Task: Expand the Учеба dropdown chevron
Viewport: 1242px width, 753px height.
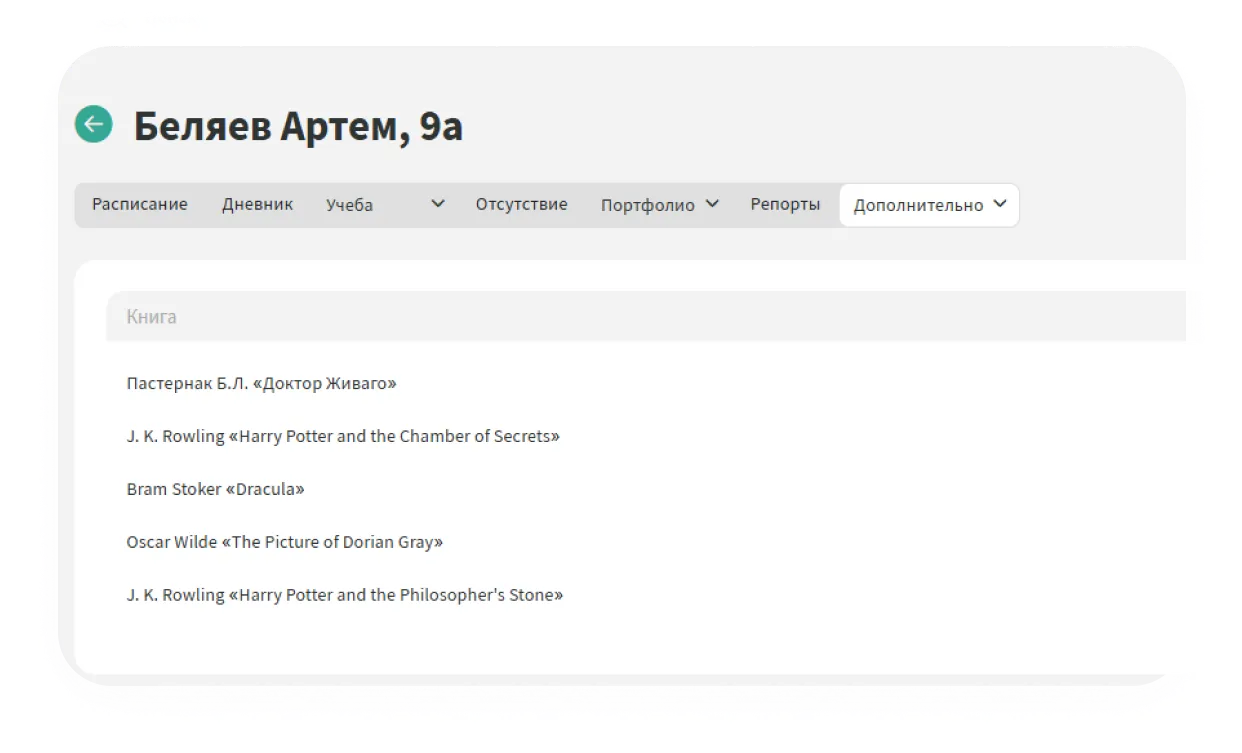Action: pos(437,204)
